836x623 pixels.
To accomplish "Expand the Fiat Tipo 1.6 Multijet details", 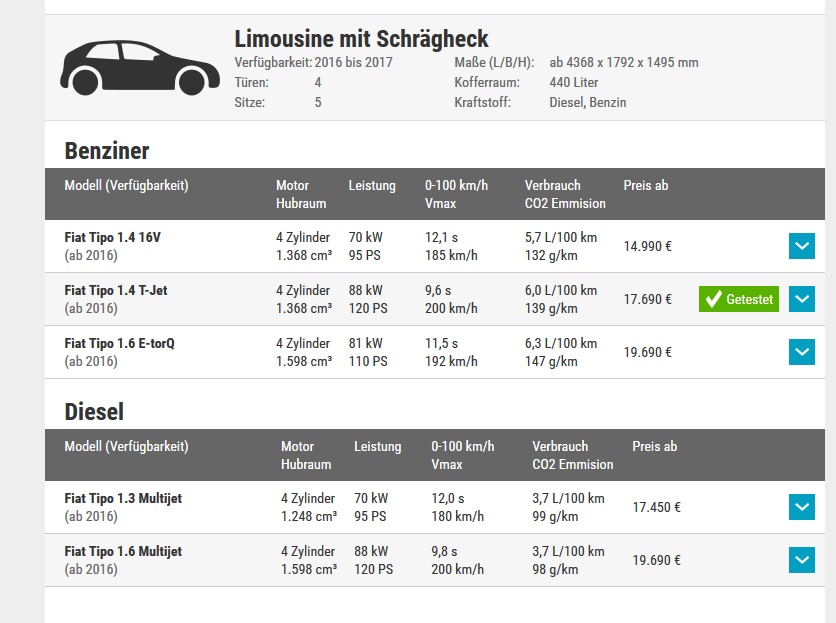I will 802,560.
